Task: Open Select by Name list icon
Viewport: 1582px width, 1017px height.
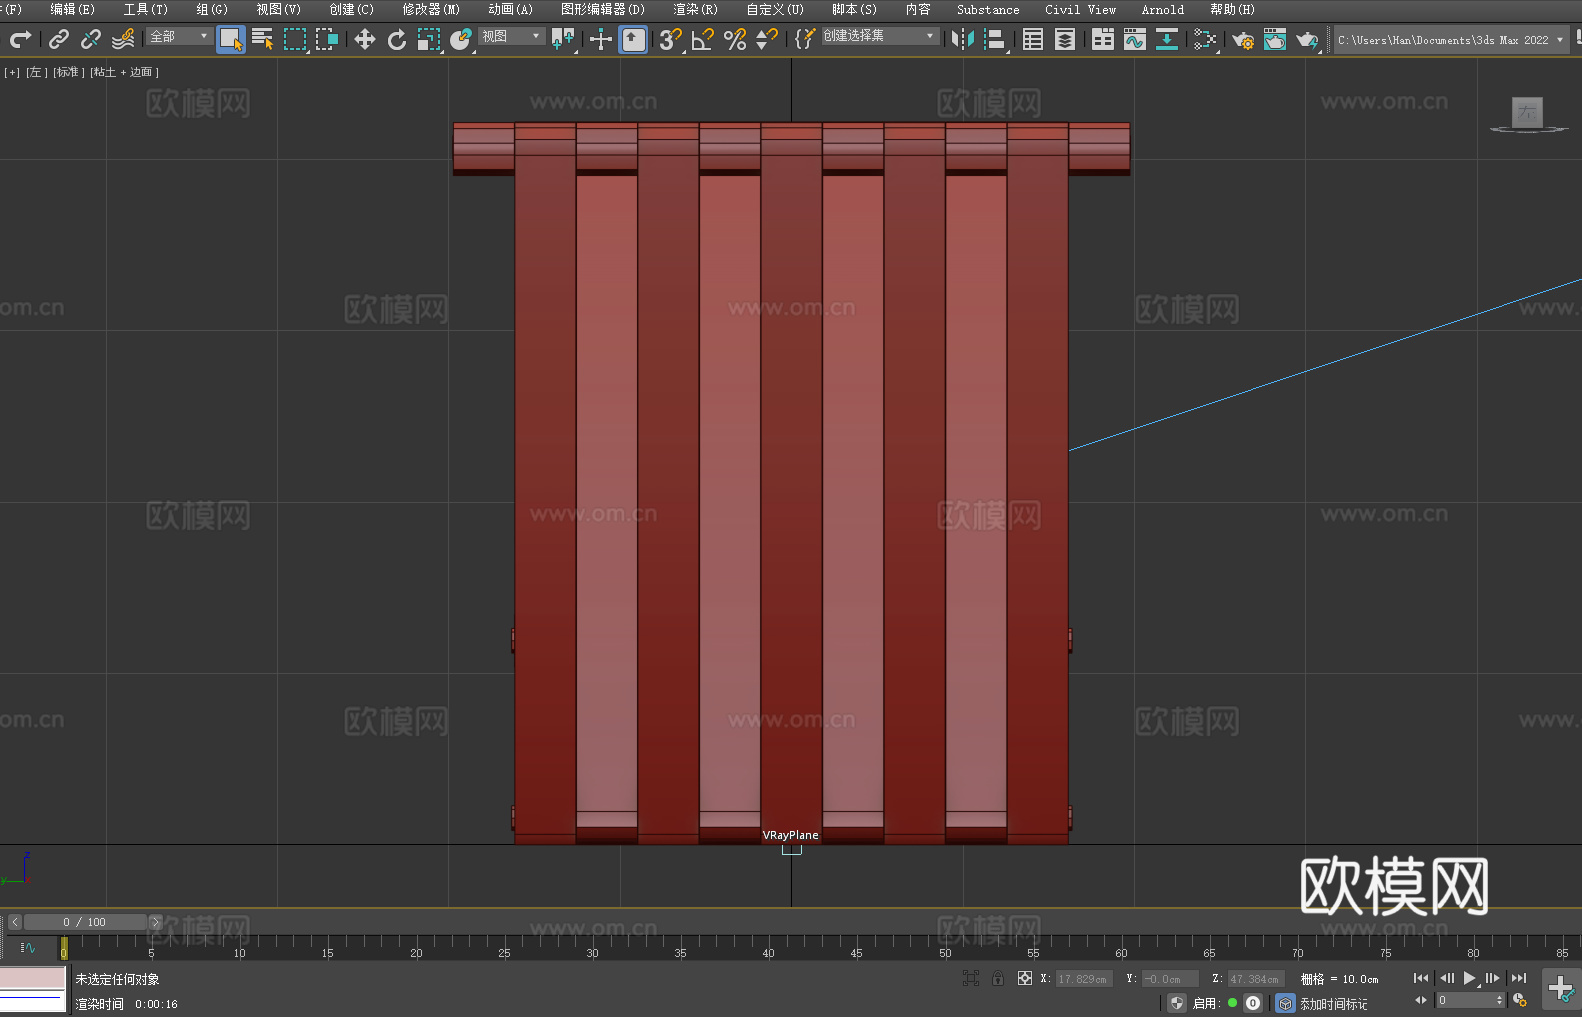Action: [263, 39]
